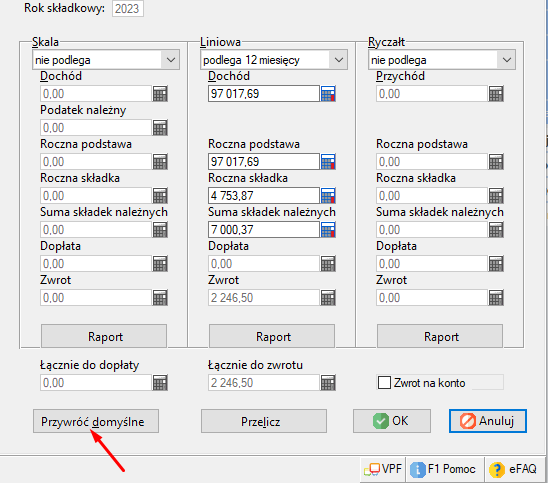Expand Liniowa dropdown showing podlega 12 miesięcy
The height and width of the screenshot is (483, 548).
274,60
